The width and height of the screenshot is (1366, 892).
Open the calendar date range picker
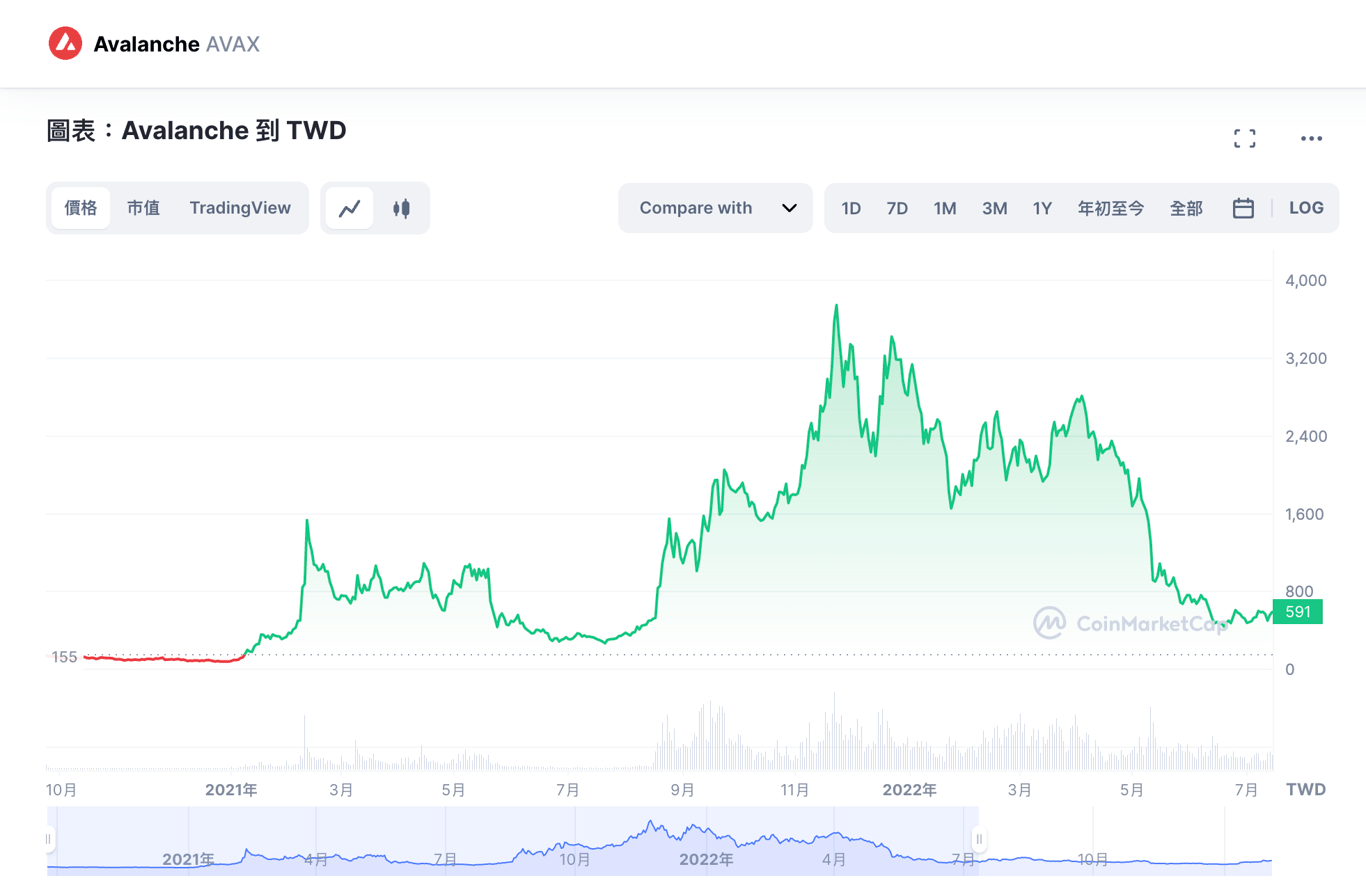[x=1243, y=208]
